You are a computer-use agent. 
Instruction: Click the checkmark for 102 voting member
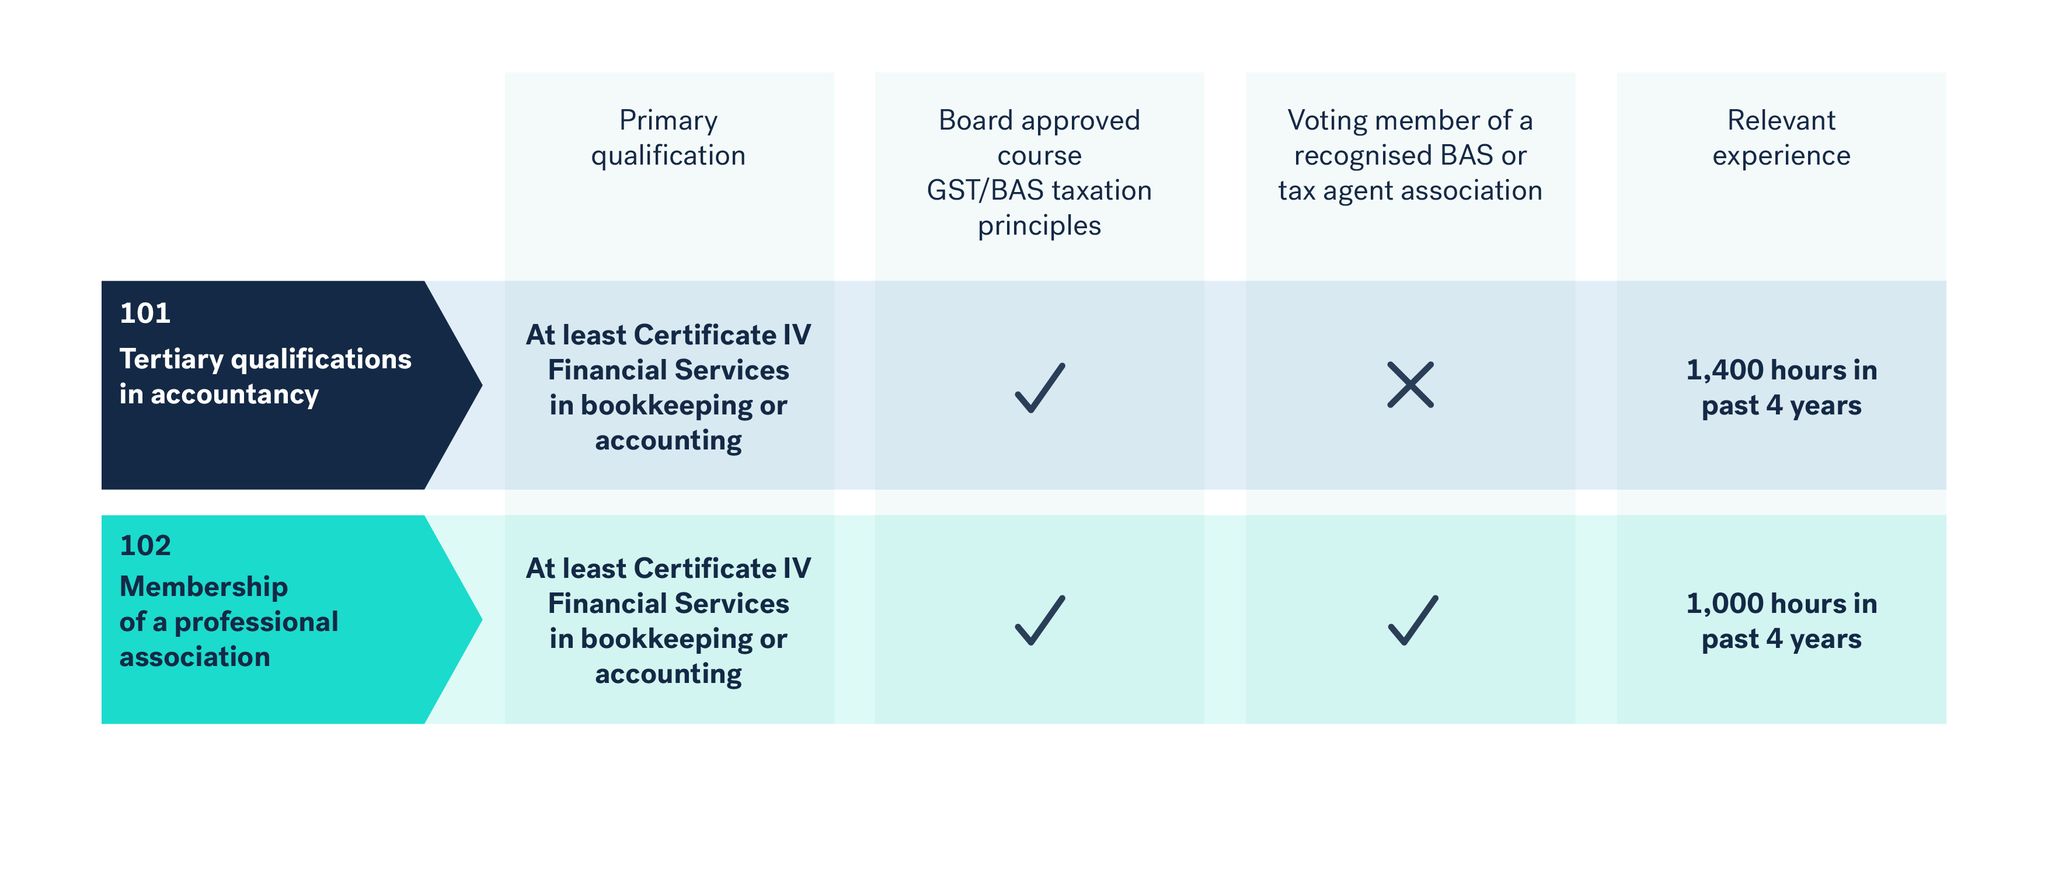[1412, 620]
